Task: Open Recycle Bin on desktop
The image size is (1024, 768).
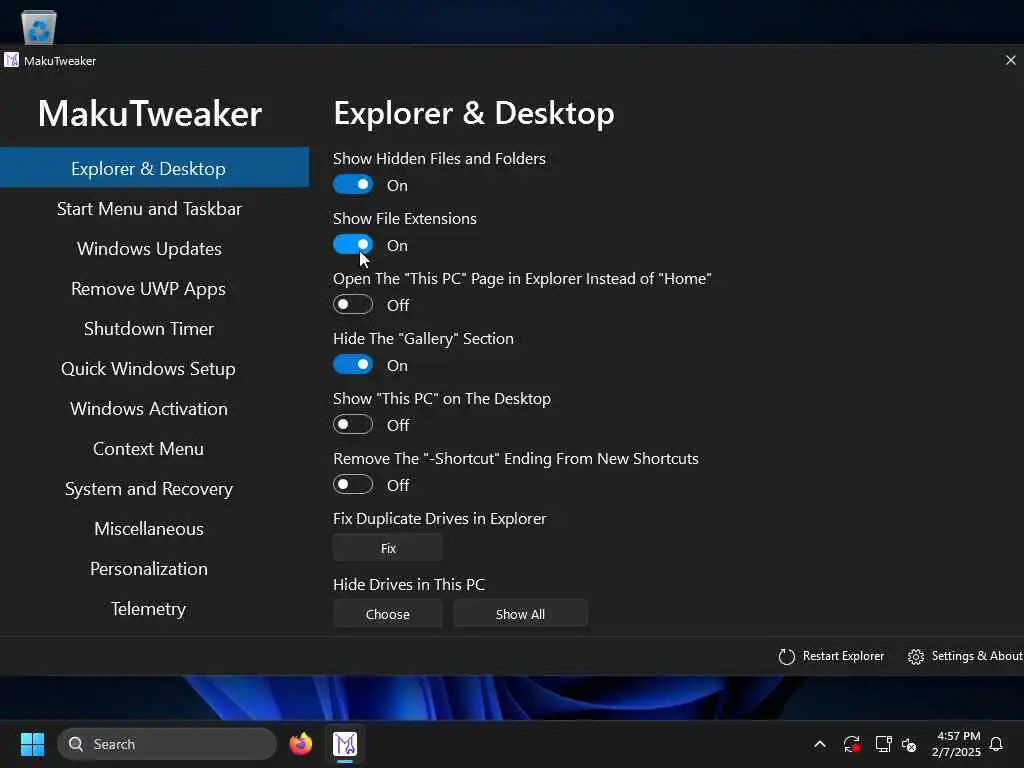Action: click(x=39, y=27)
